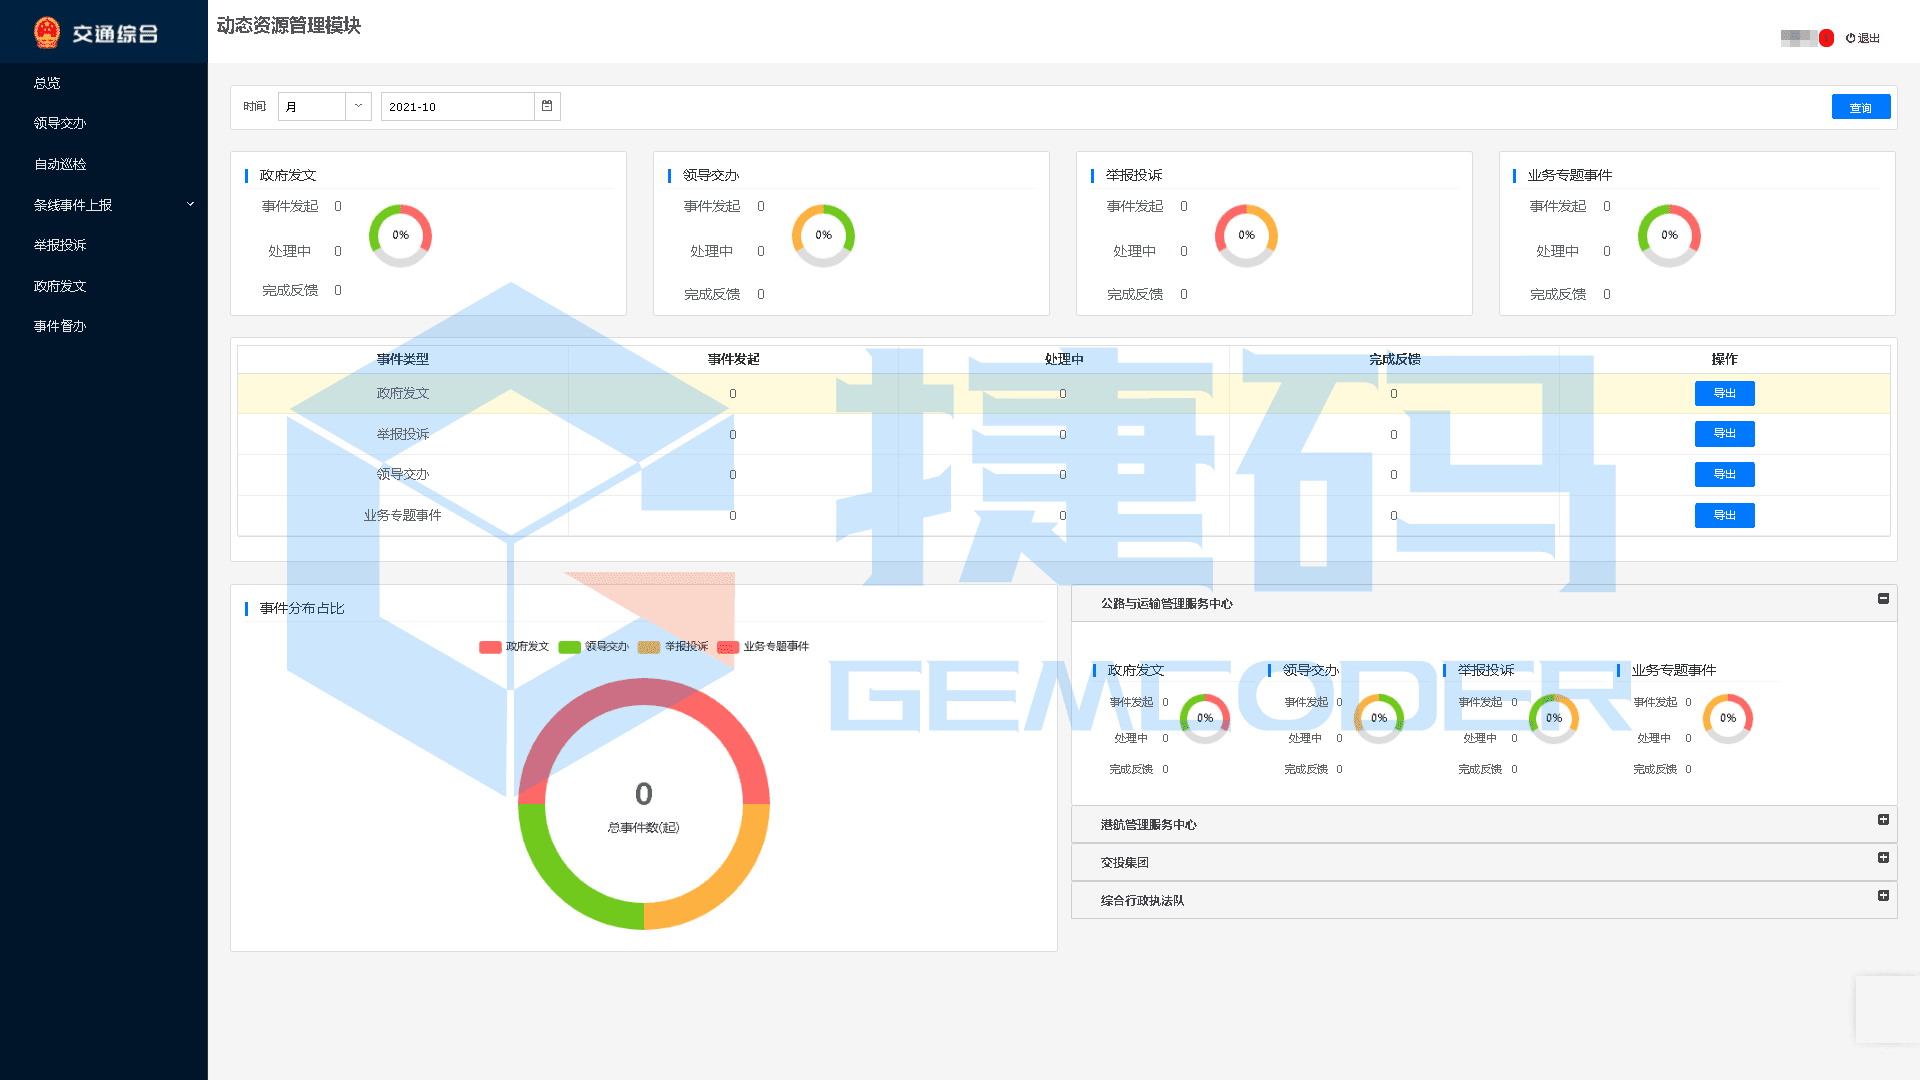Viewport: 1920px width, 1080px height.
Task: Export the 政府发文 row with 导出
Action: tap(1724, 393)
